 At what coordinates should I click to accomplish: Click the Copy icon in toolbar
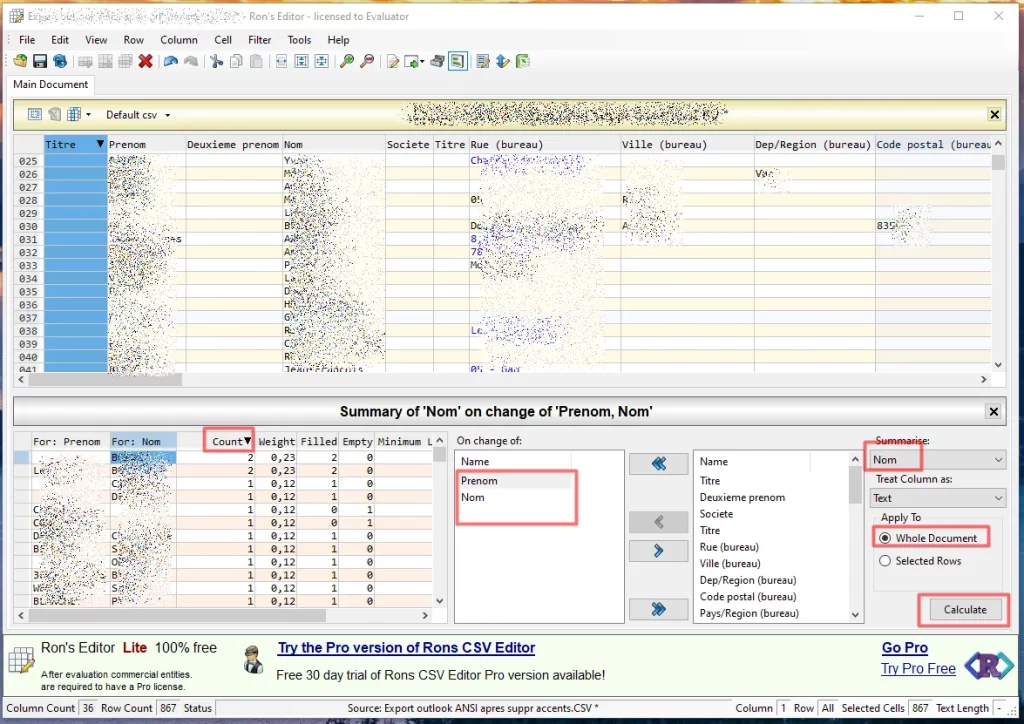236,61
